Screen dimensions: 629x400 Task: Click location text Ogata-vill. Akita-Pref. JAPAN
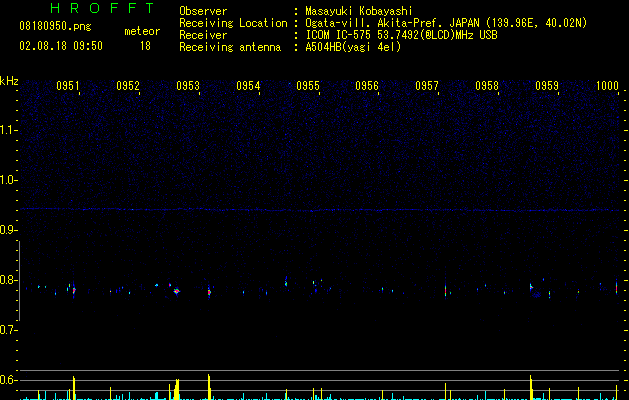pos(392,23)
